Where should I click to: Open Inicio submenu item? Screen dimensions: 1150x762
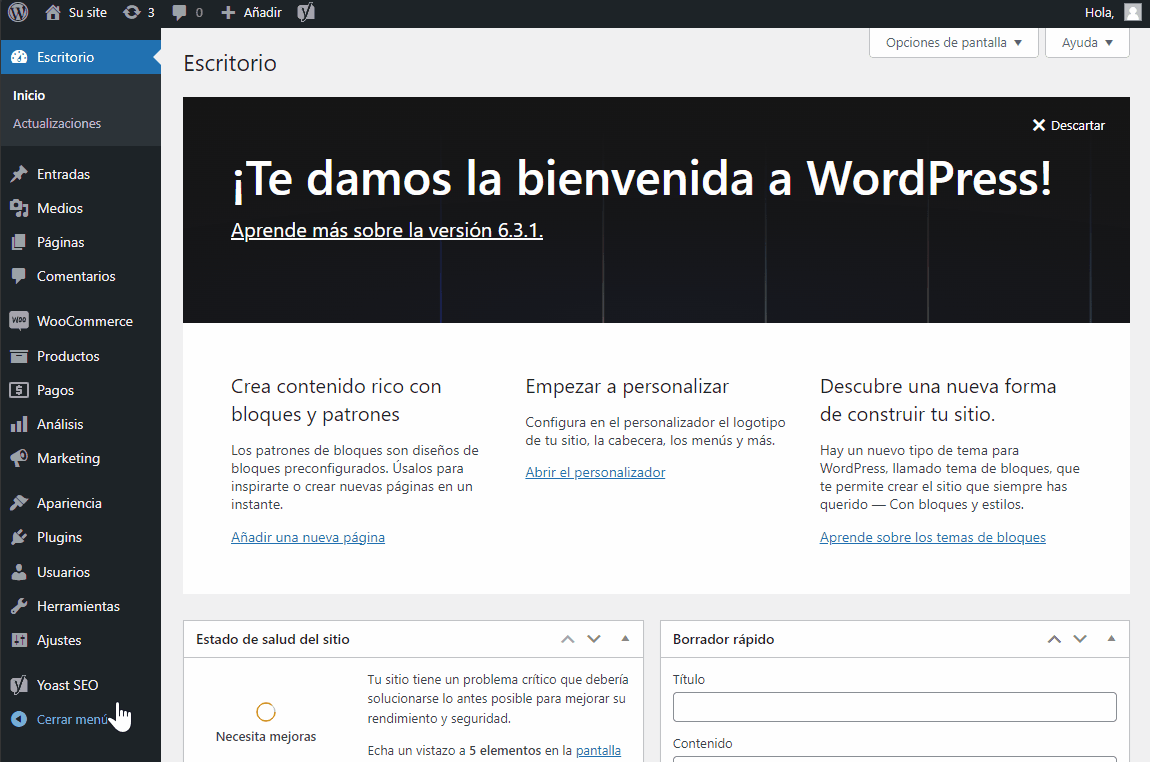coord(29,95)
